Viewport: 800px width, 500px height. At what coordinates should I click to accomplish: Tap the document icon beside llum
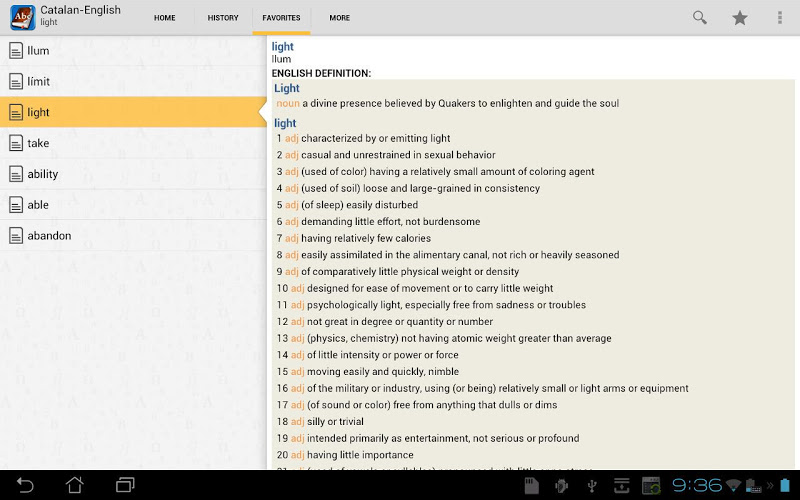[16, 51]
